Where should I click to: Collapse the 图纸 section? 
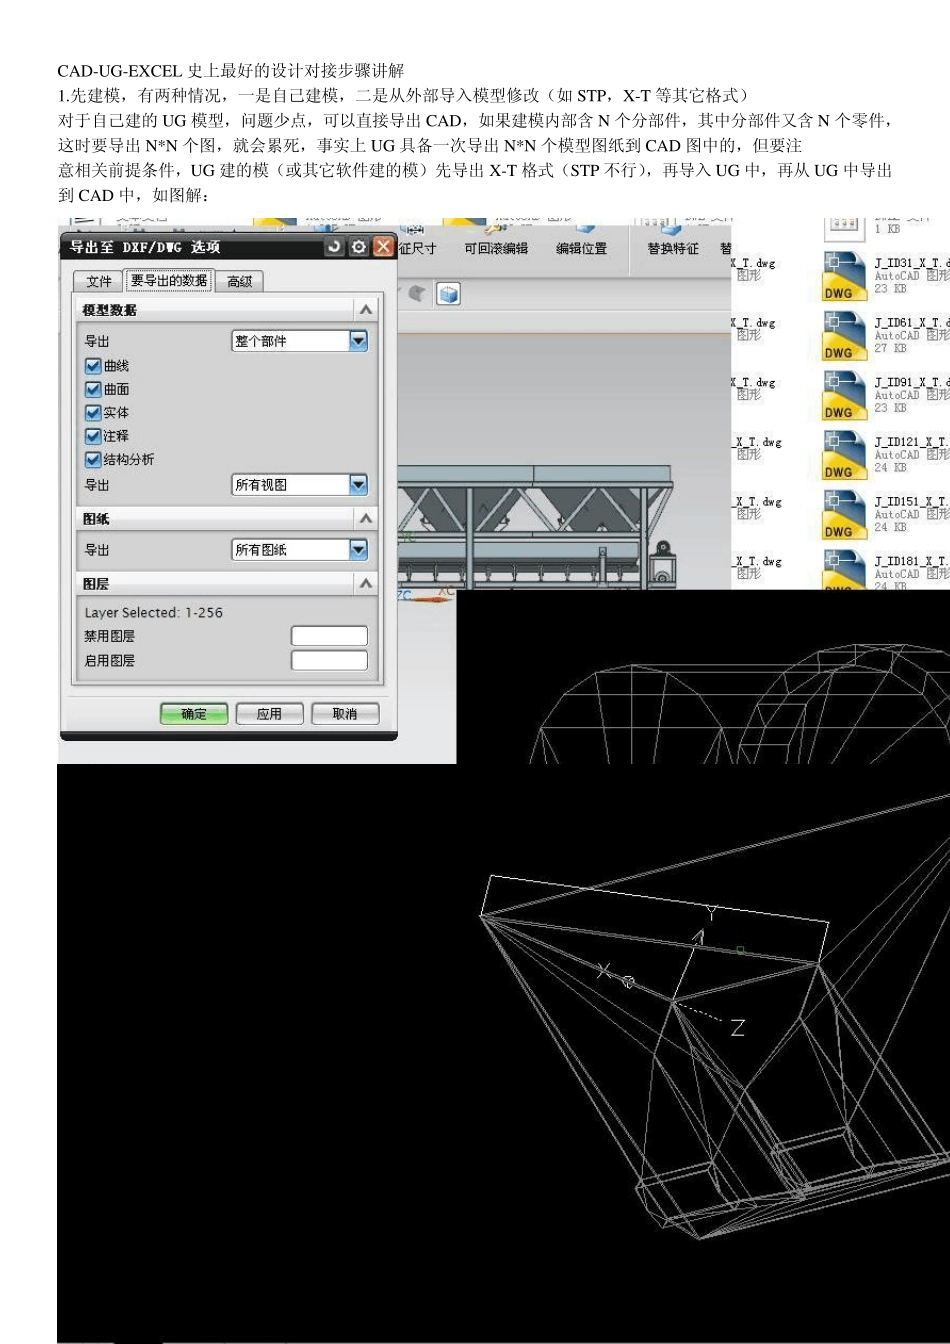click(366, 518)
